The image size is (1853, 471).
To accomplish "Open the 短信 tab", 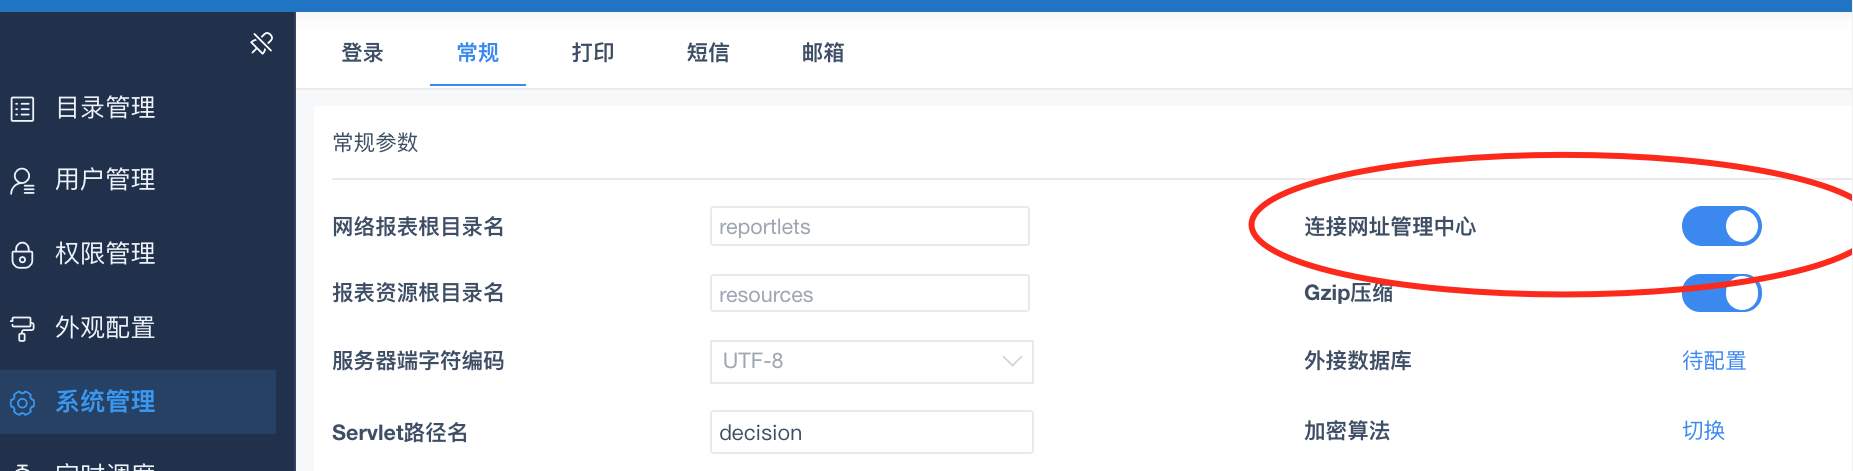I will coord(708,52).
